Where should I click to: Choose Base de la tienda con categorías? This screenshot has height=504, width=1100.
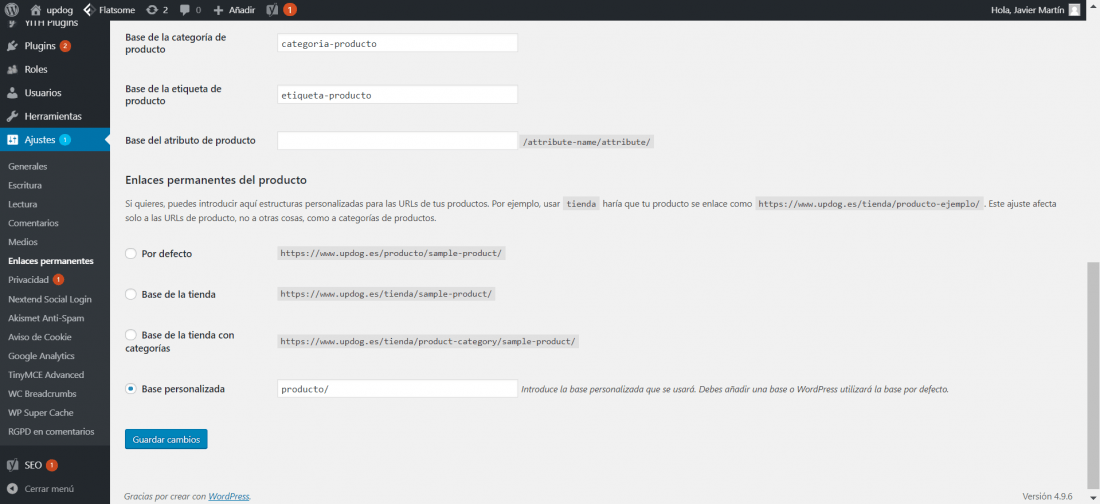tap(130, 336)
